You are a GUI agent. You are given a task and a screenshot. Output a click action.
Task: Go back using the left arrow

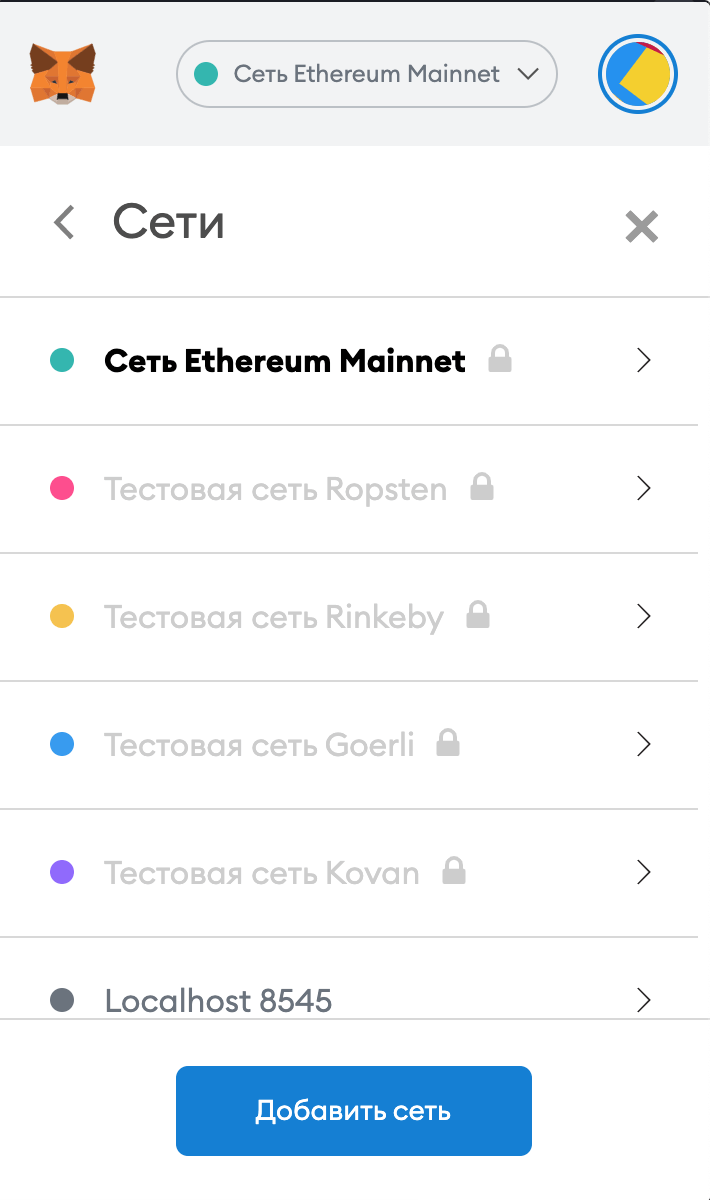64,222
